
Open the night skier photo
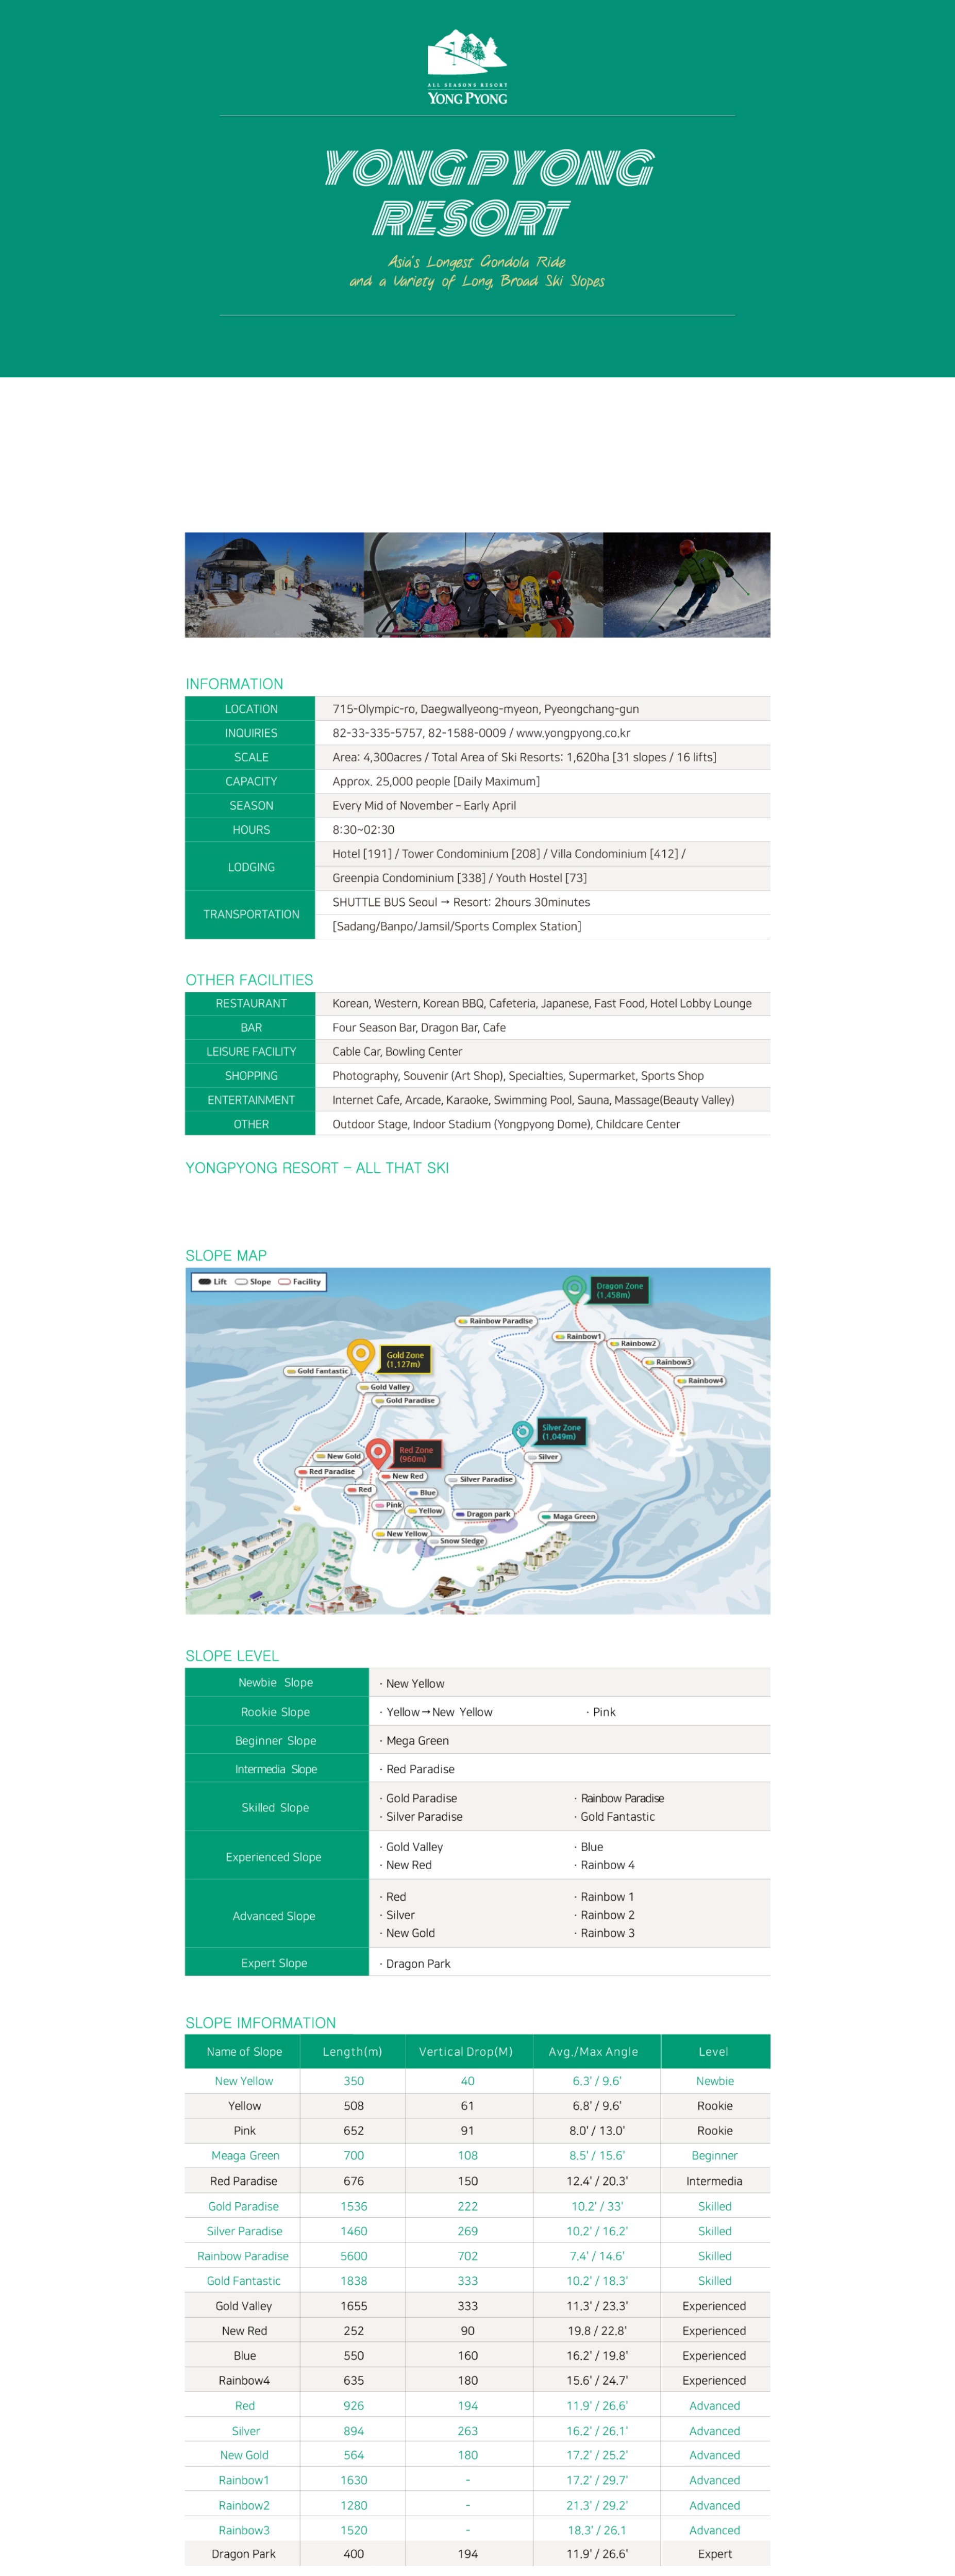point(686,585)
